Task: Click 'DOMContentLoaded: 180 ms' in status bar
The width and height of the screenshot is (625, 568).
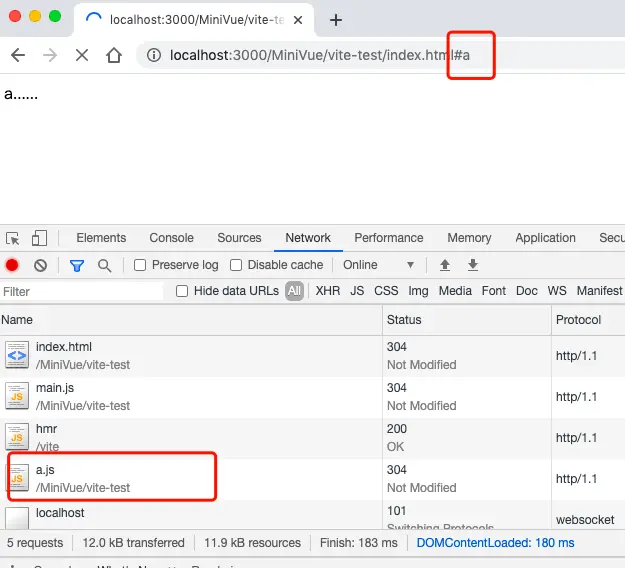Action: coord(495,543)
